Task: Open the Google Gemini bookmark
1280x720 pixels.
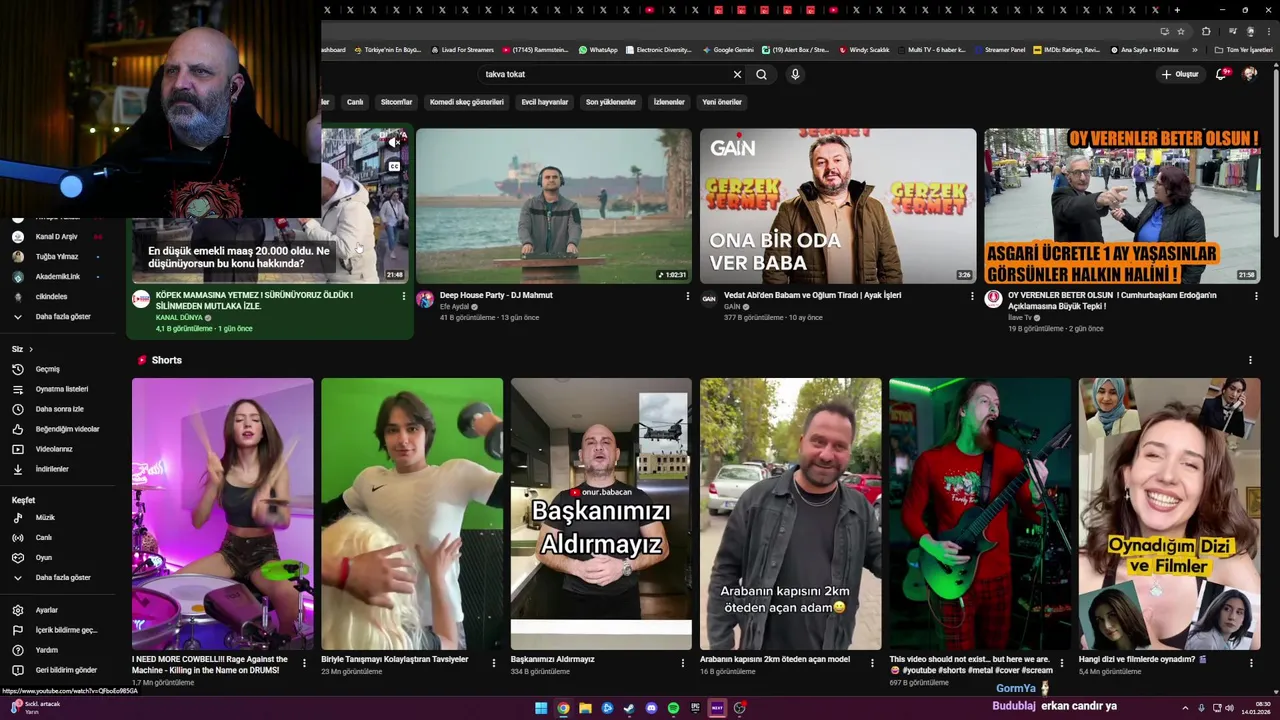Action: 727,49
